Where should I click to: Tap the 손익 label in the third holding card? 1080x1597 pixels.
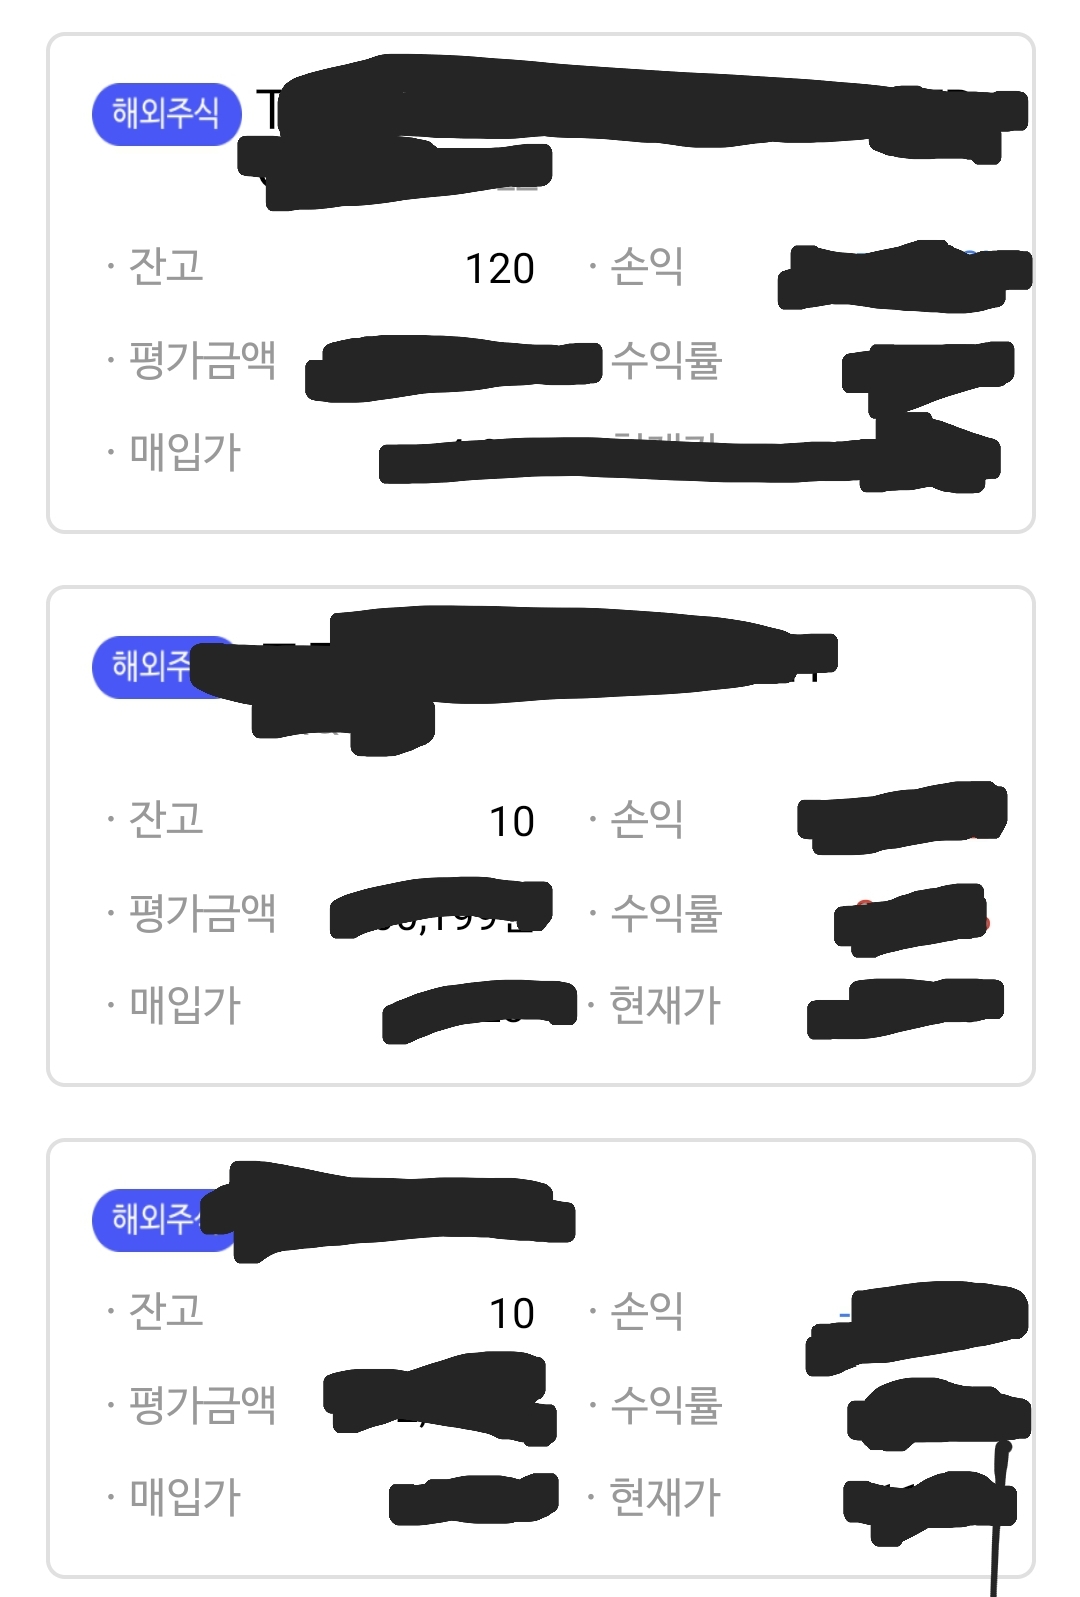[x=647, y=1311]
